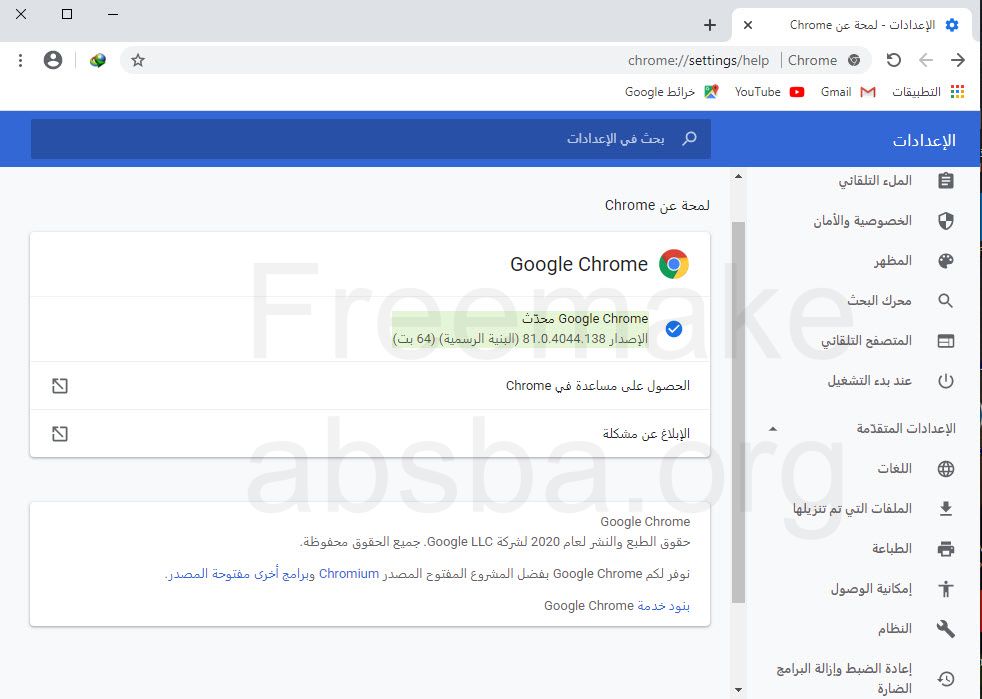982x699 pixels.
Task: Click the download icon beside الملفات التي تم تنزيلها
Action: [x=946, y=509]
